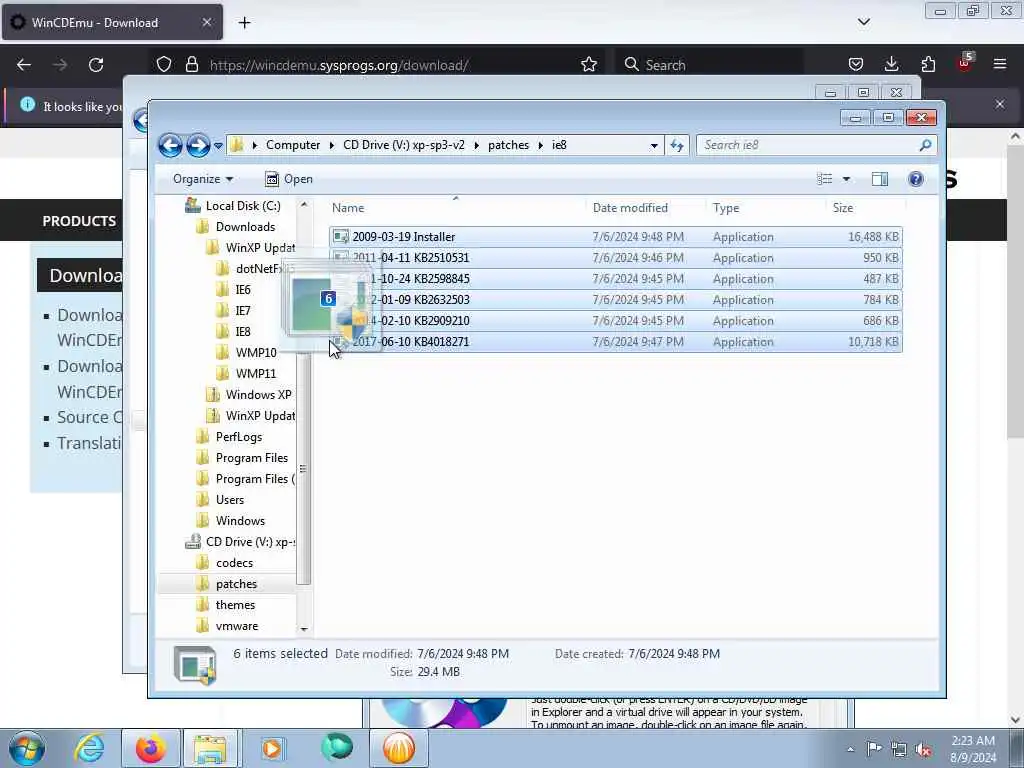Open Firefox Downloads panel icon
This screenshot has height=768, width=1024.
click(x=891, y=64)
